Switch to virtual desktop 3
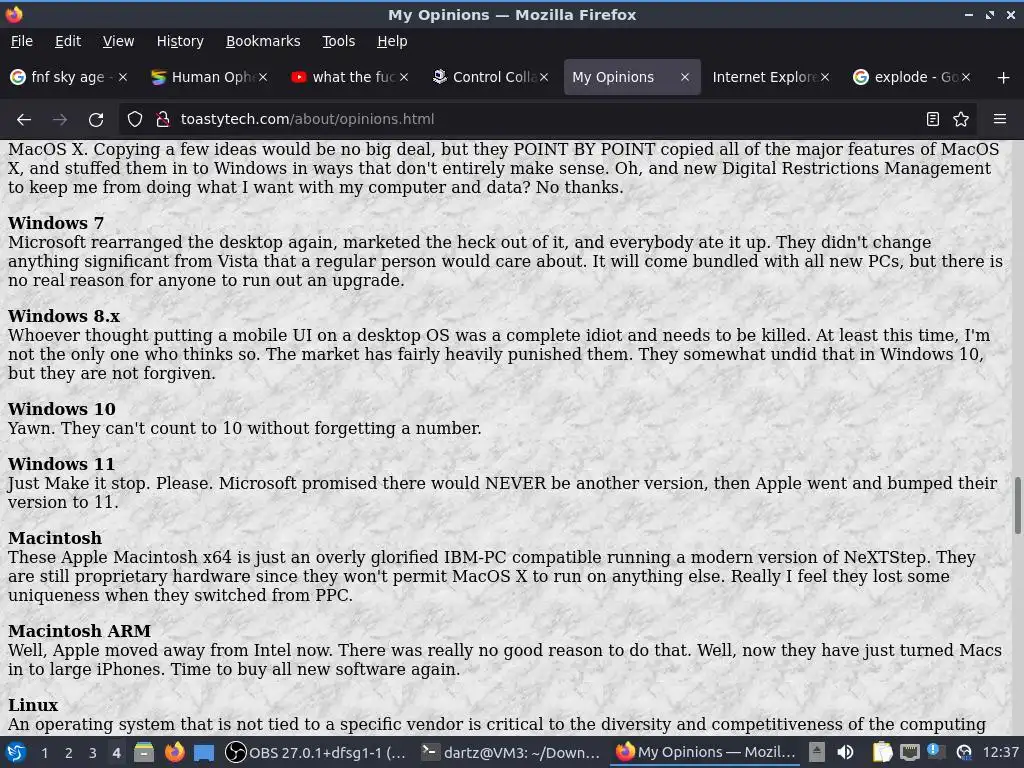 coord(93,753)
